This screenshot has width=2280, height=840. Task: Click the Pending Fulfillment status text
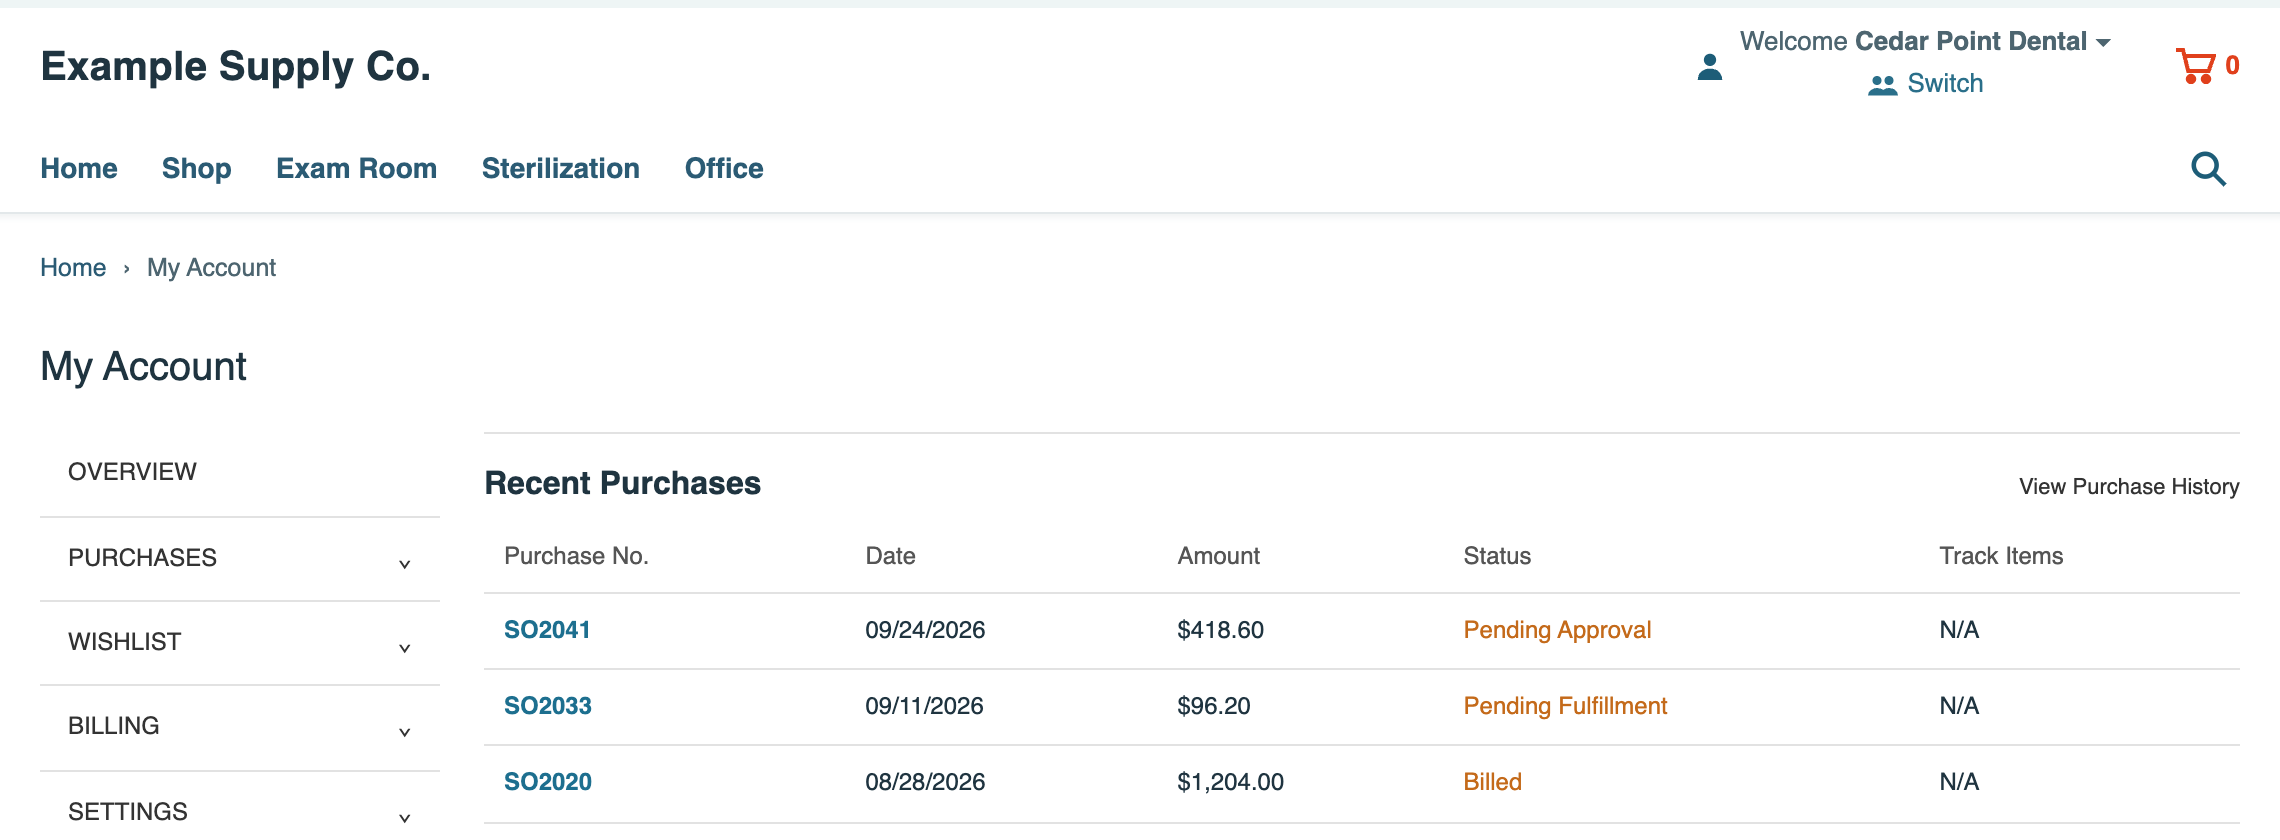1565,706
